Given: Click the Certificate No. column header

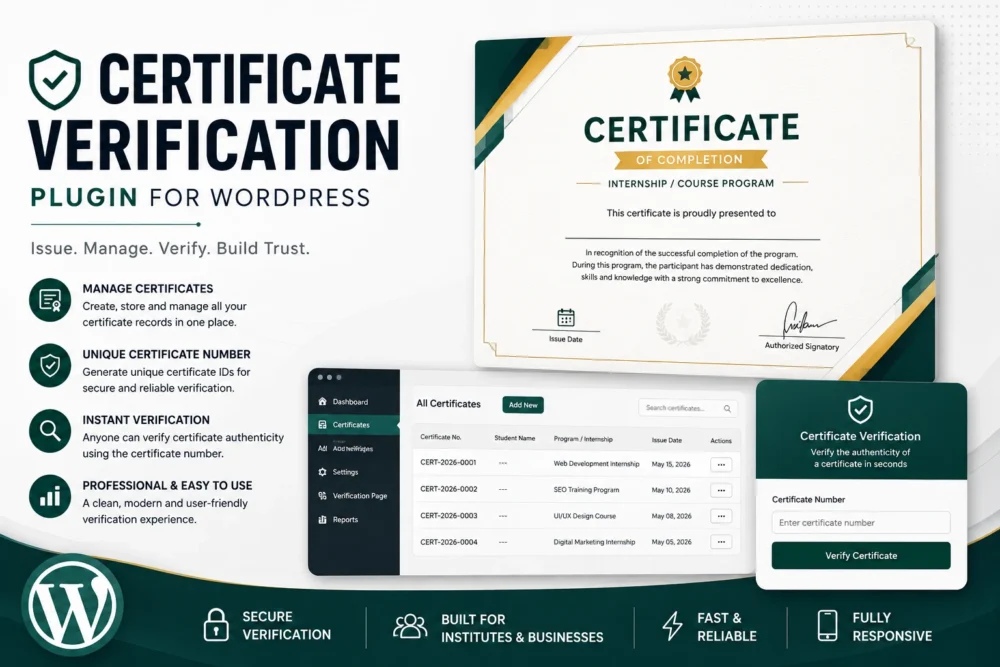Looking at the screenshot, I should coord(441,437).
